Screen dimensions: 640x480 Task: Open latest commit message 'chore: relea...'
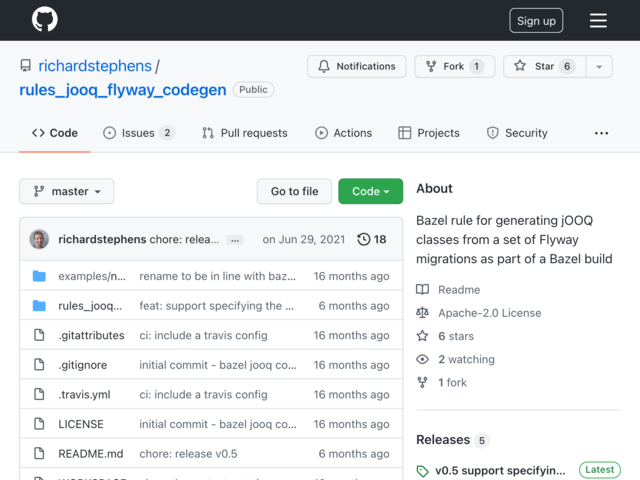184,239
